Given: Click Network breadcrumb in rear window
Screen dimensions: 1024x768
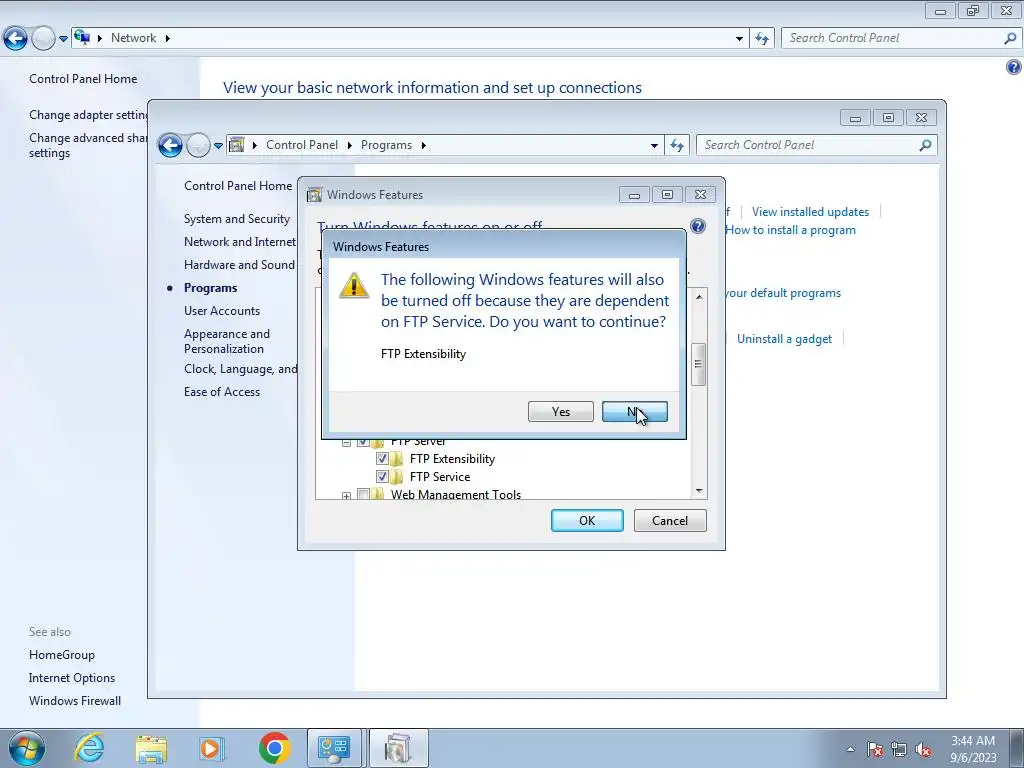Looking at the screenshot, I should pos(133,38).
